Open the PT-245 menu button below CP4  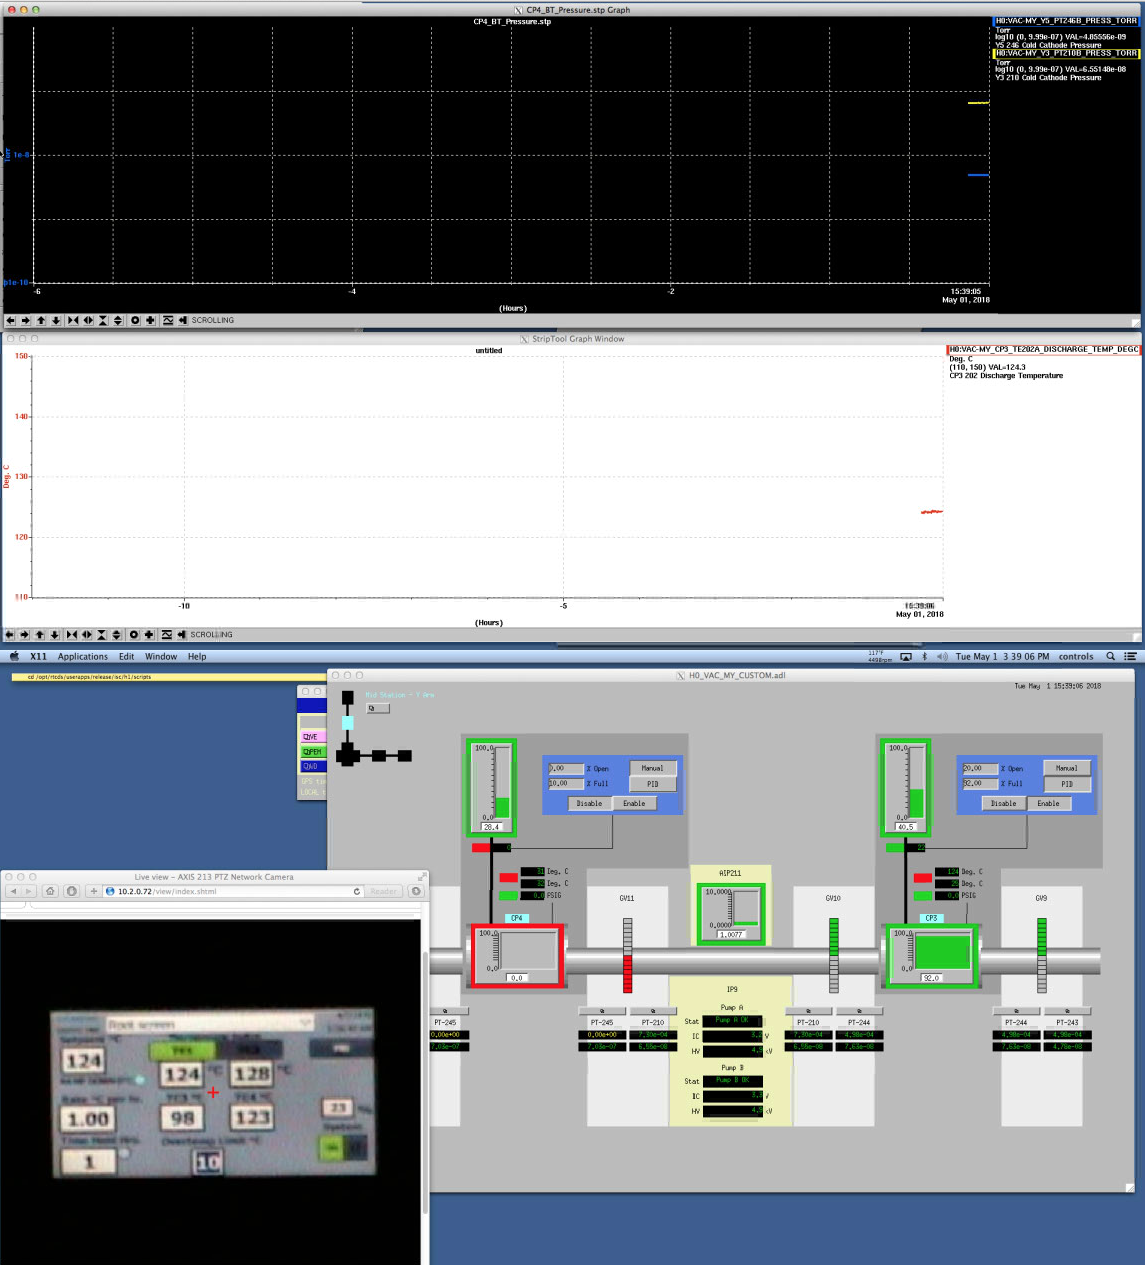tap(445, 1011)
